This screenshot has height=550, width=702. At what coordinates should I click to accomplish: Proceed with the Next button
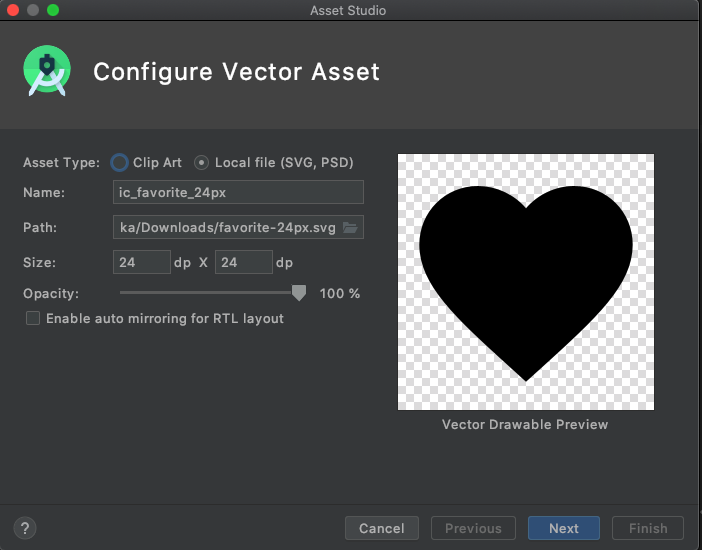point(564,528)
